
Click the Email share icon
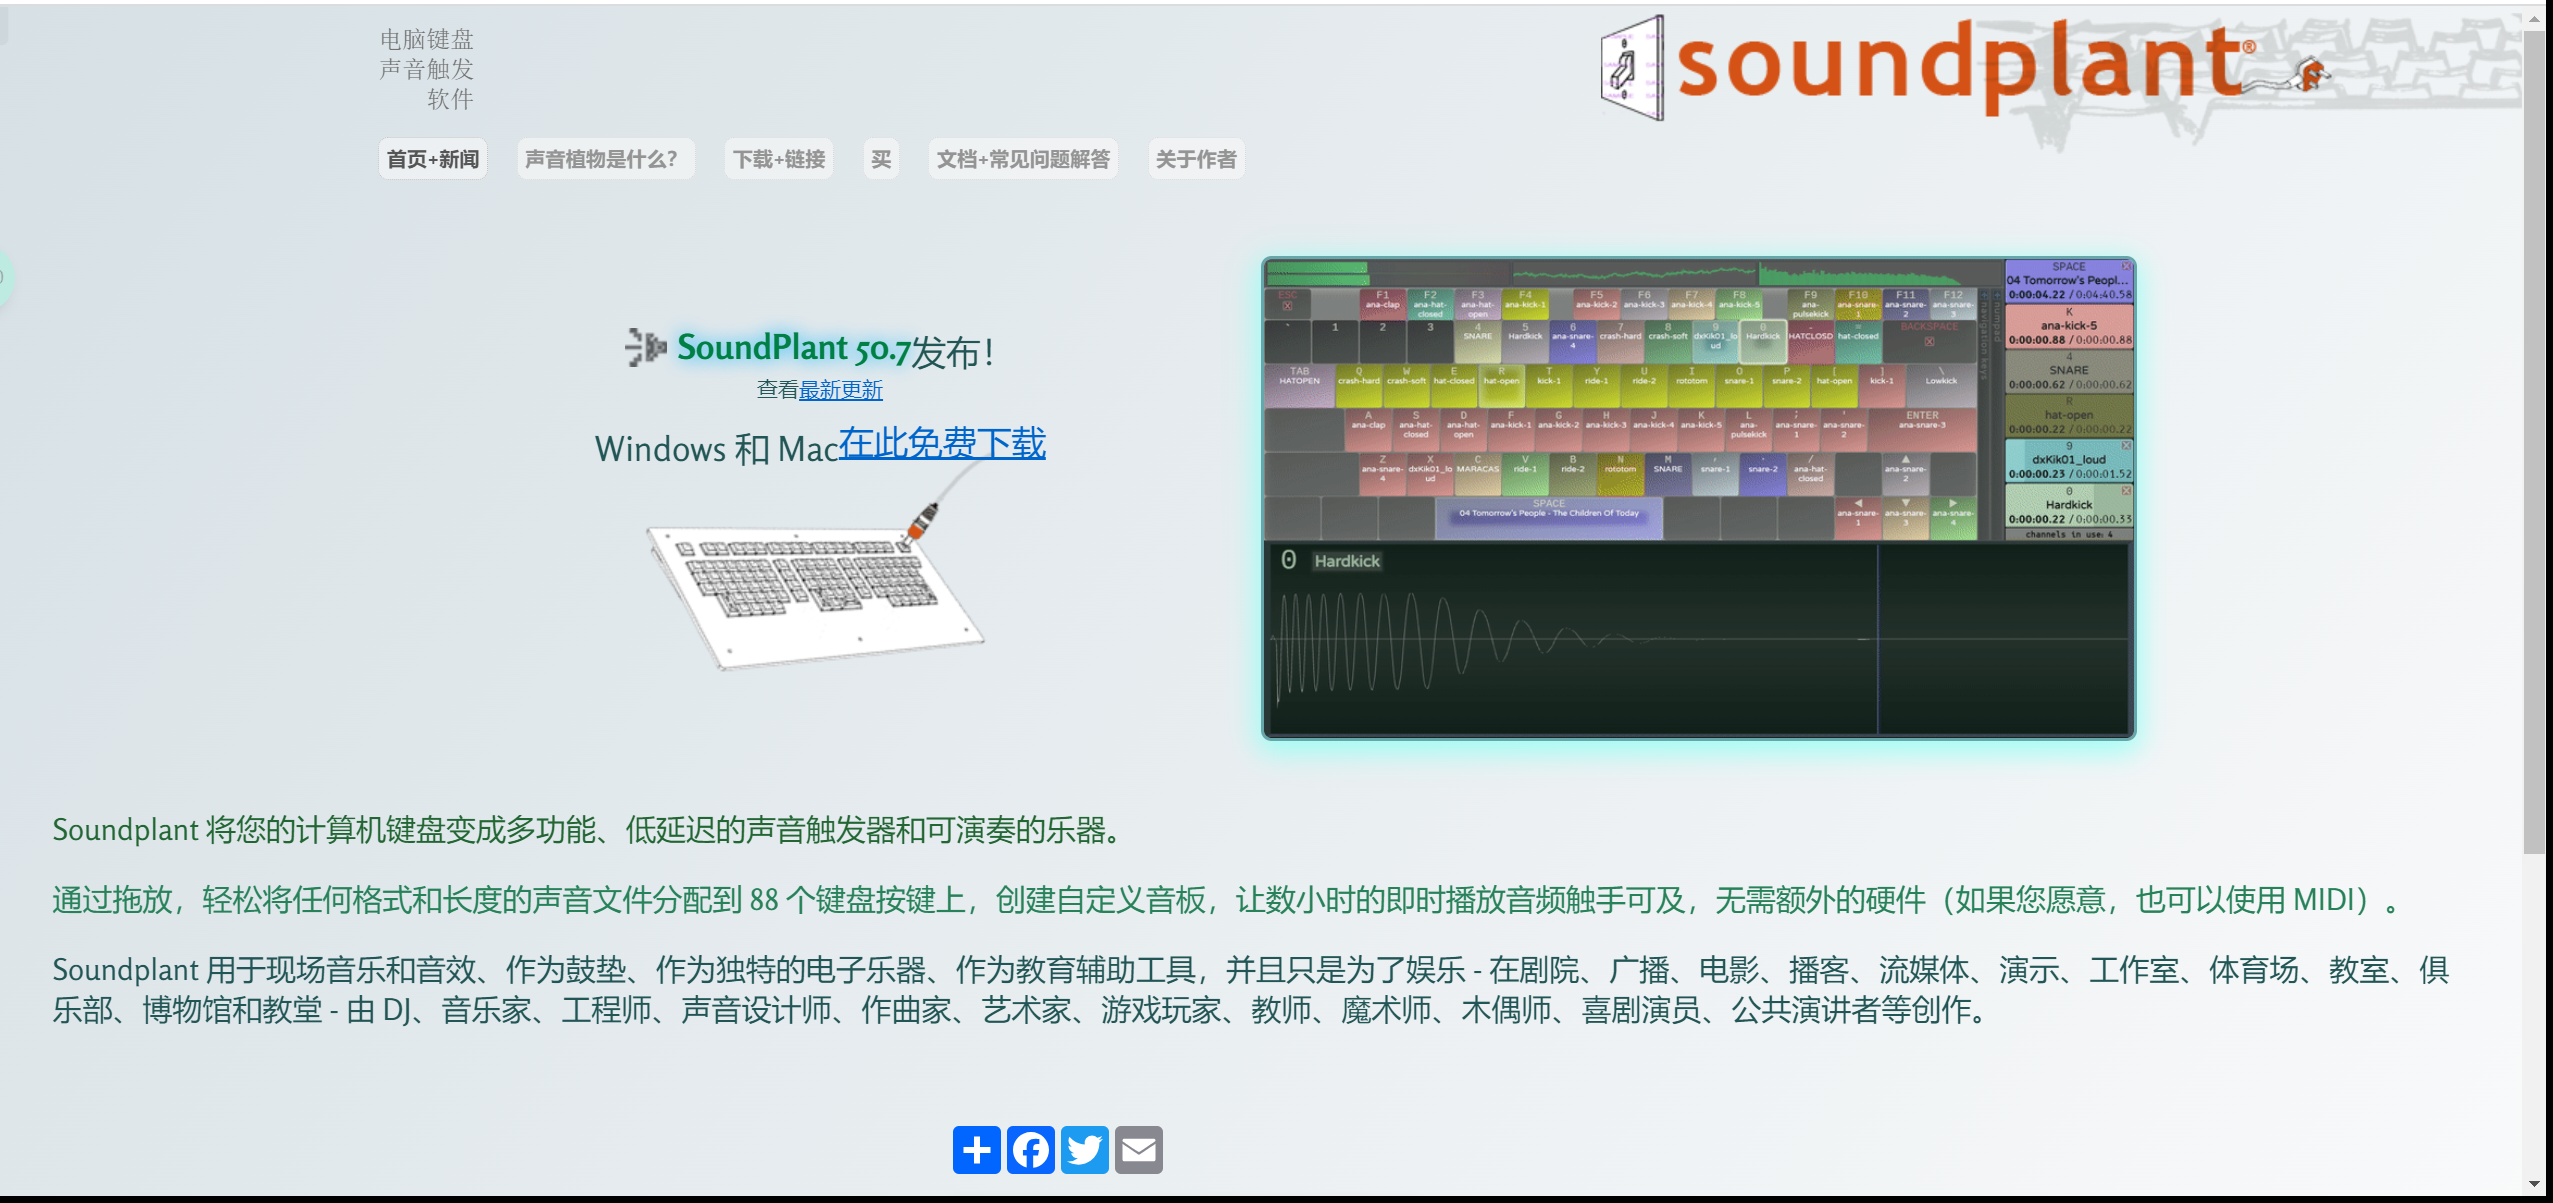pos(1139,1150)
